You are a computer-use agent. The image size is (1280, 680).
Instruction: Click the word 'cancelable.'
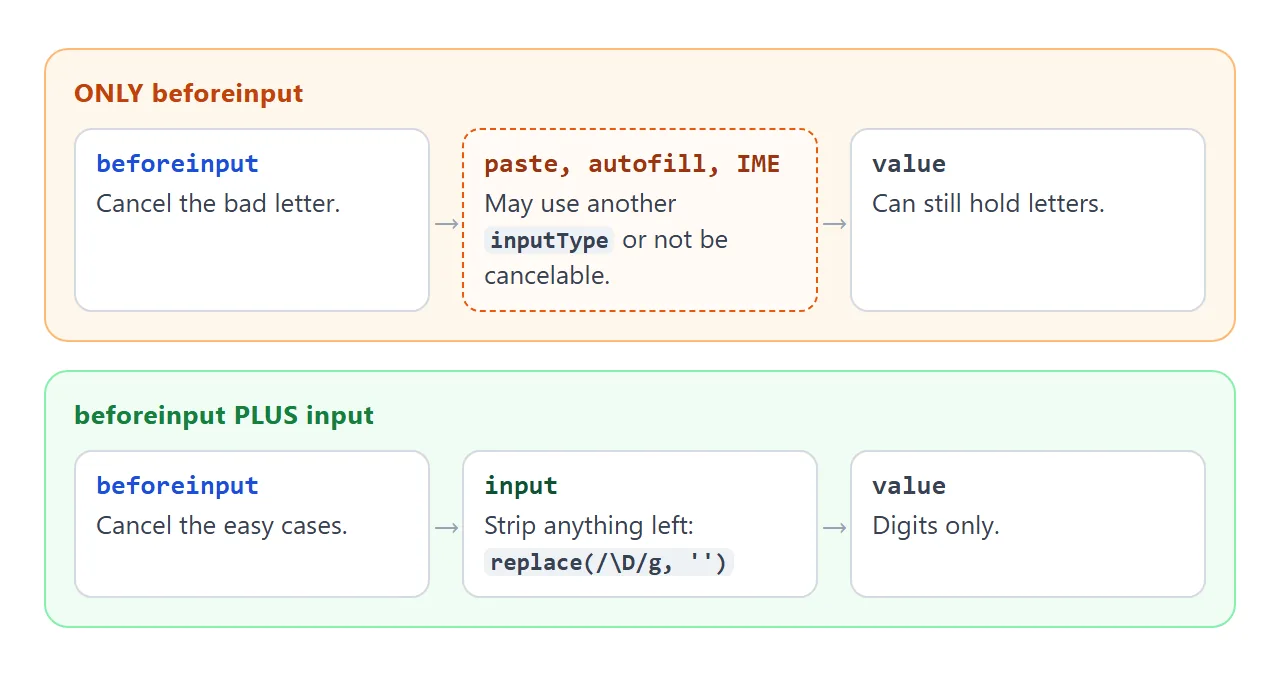tap(547, 276)
